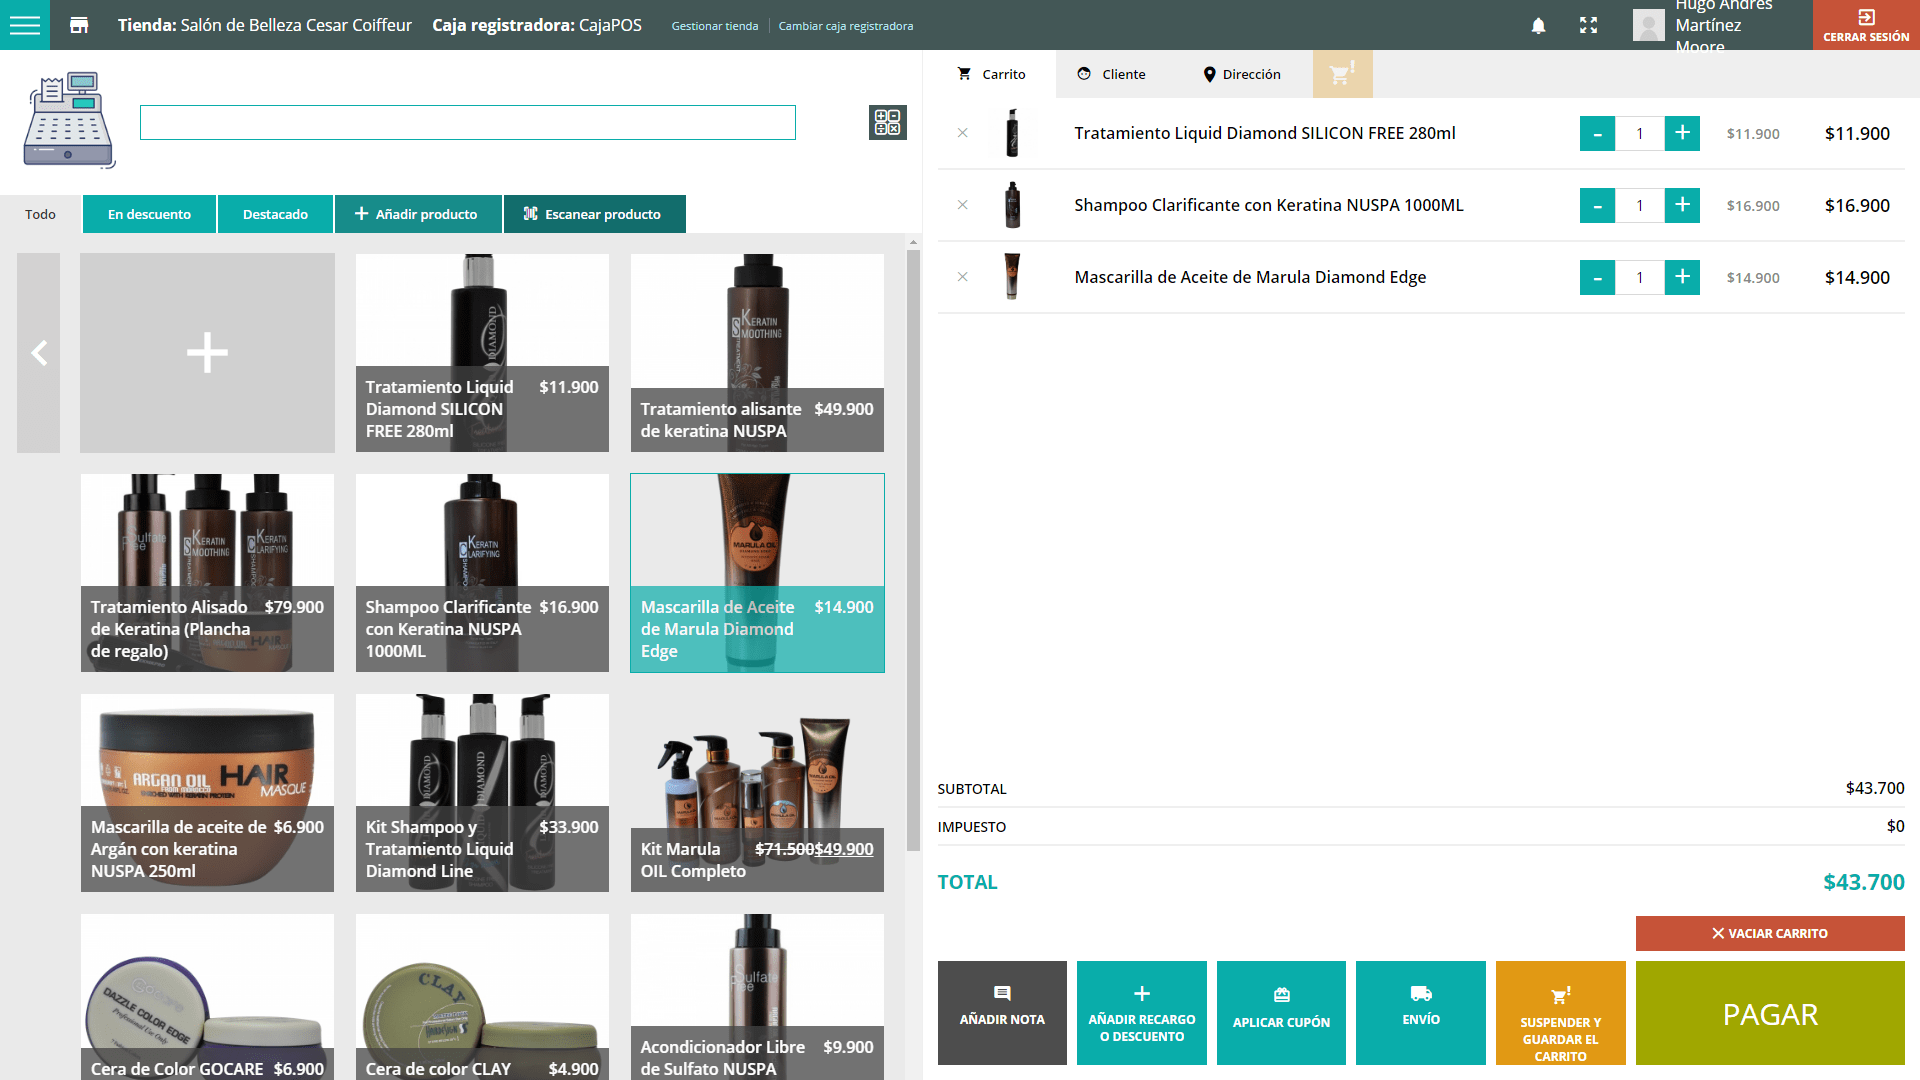This screenshot has width=1920, height=1080.
Task: Open Cambiar caja registradora link
Action: pos(845,26)
